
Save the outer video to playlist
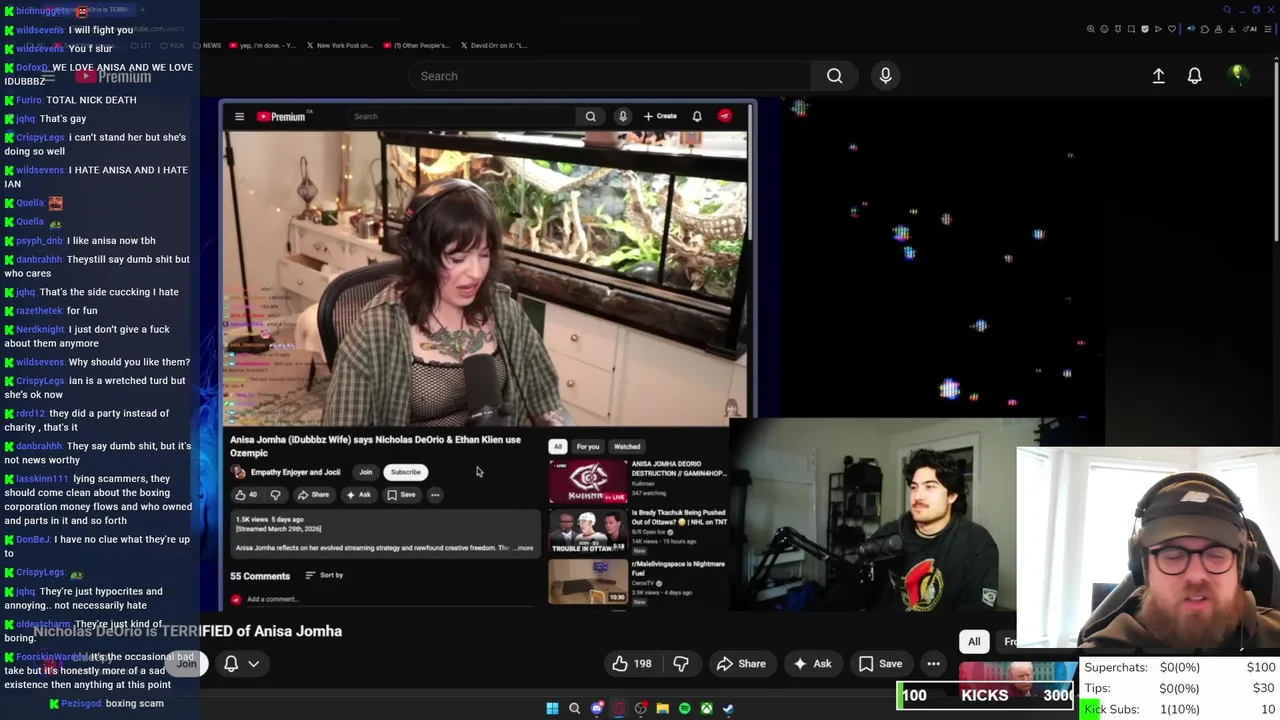[x=881, y=663]
